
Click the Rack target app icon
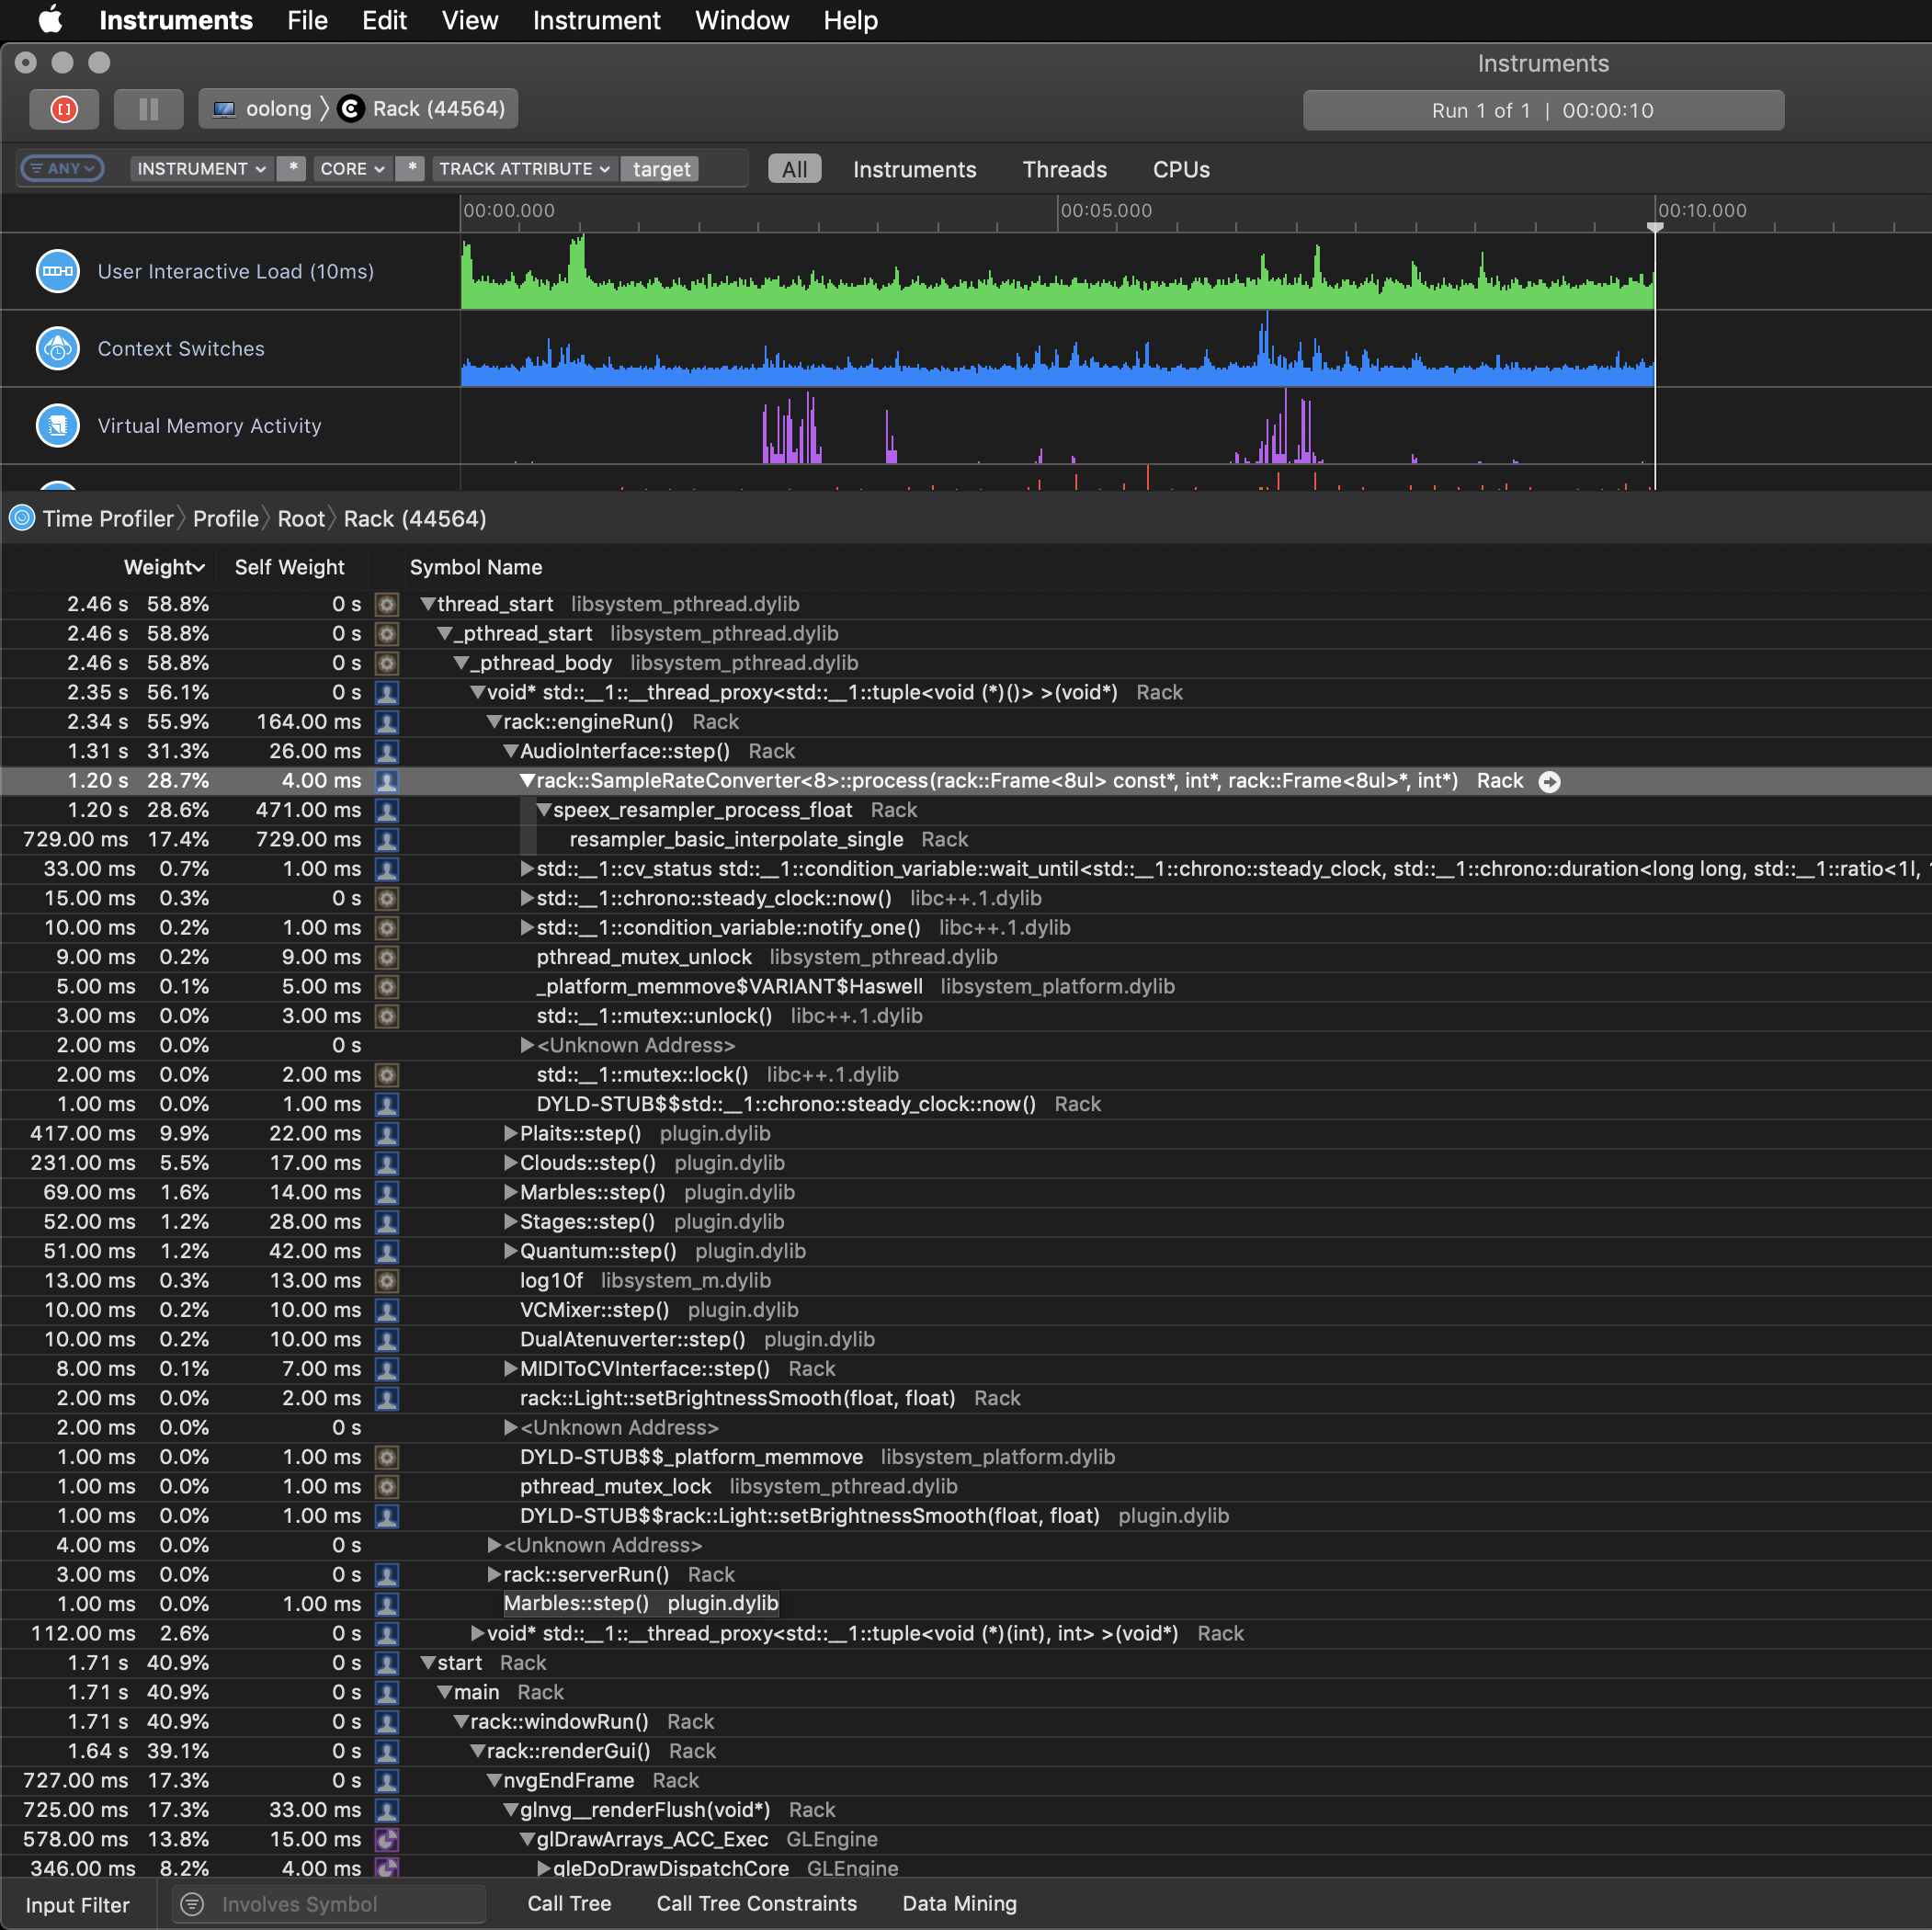coord(351,109)
